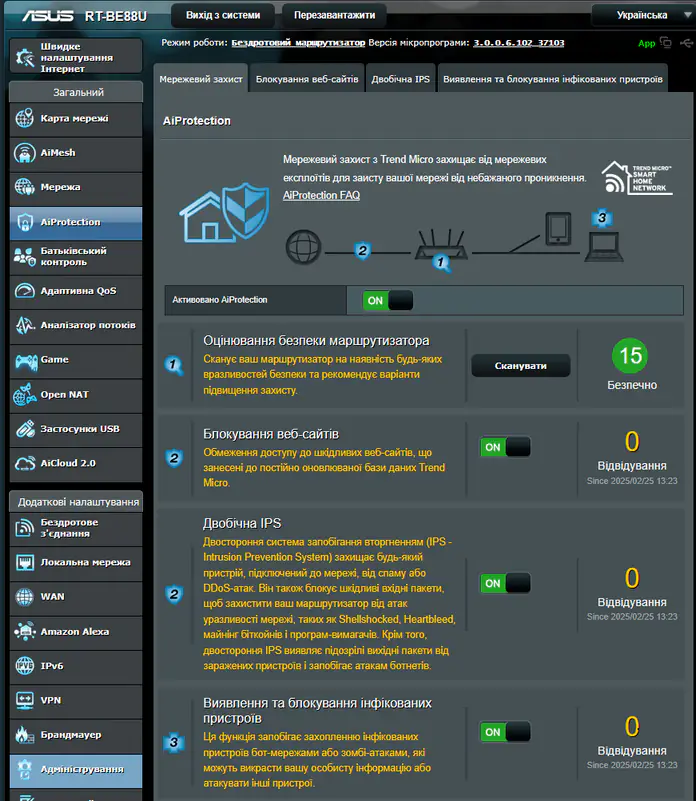Click the Amazon Alexa icon
Viewport: 696px width, 801px height.
point(25,631)
